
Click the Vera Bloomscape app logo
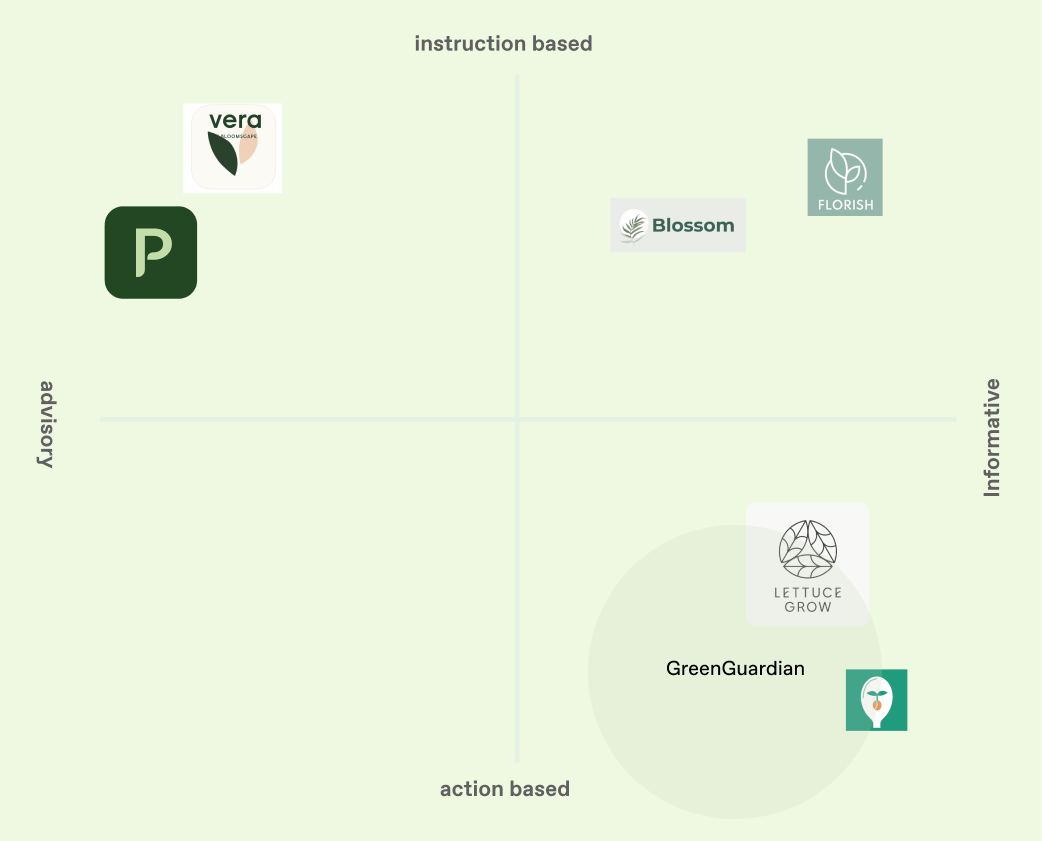233,148
